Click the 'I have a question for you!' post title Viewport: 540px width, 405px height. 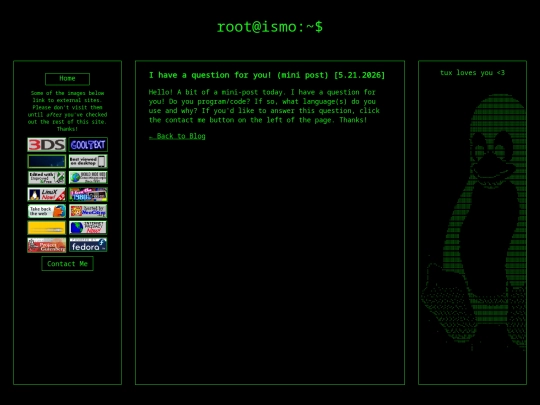click(267, 75)
